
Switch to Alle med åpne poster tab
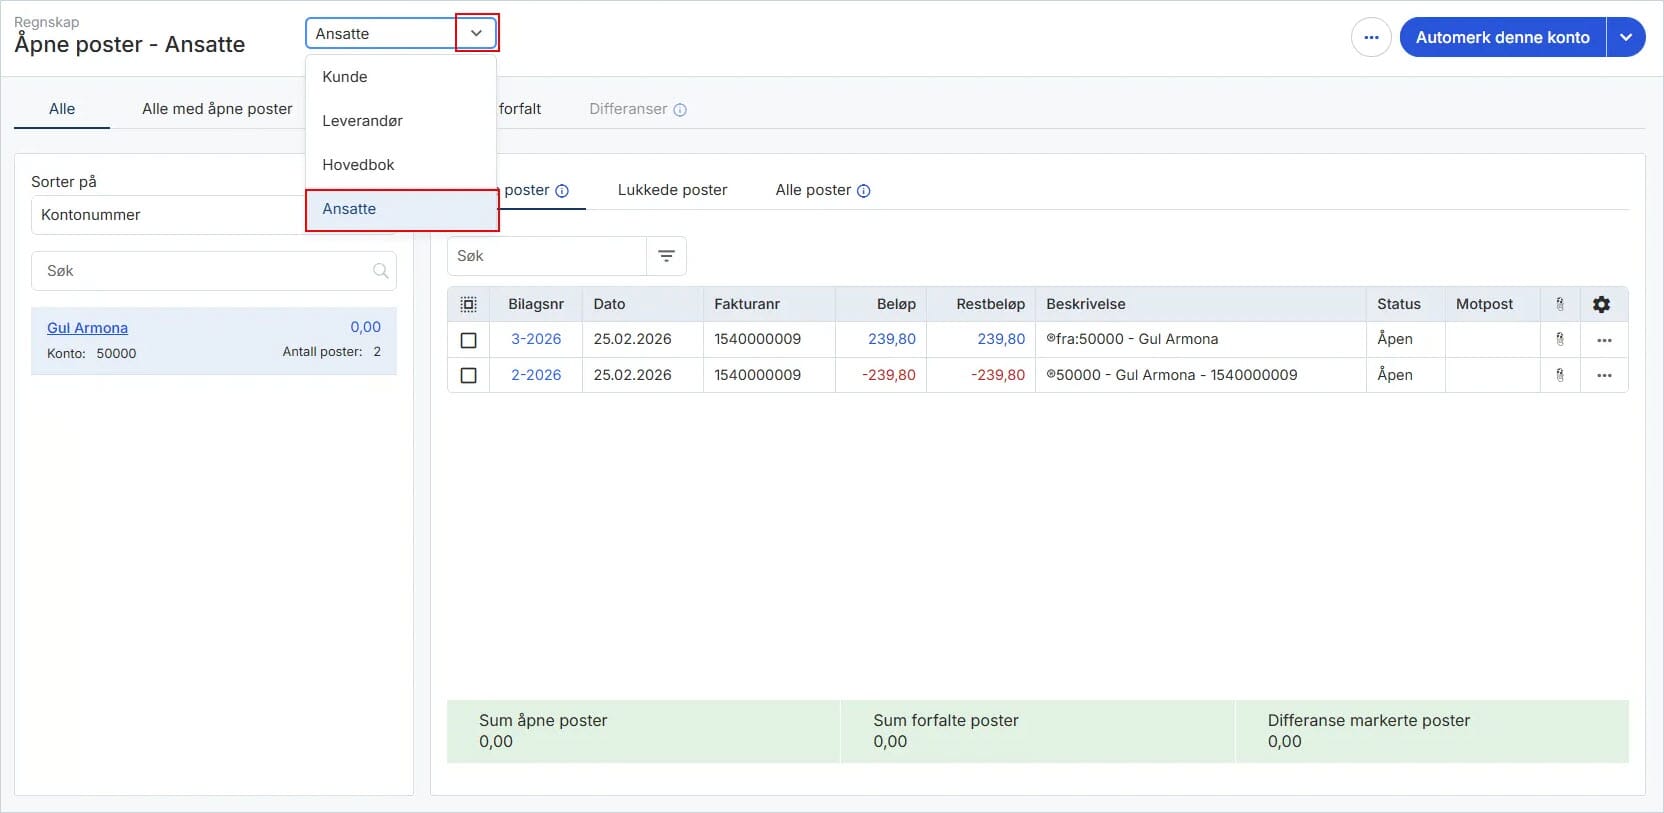pyautogui.click(x=217, y=109)
